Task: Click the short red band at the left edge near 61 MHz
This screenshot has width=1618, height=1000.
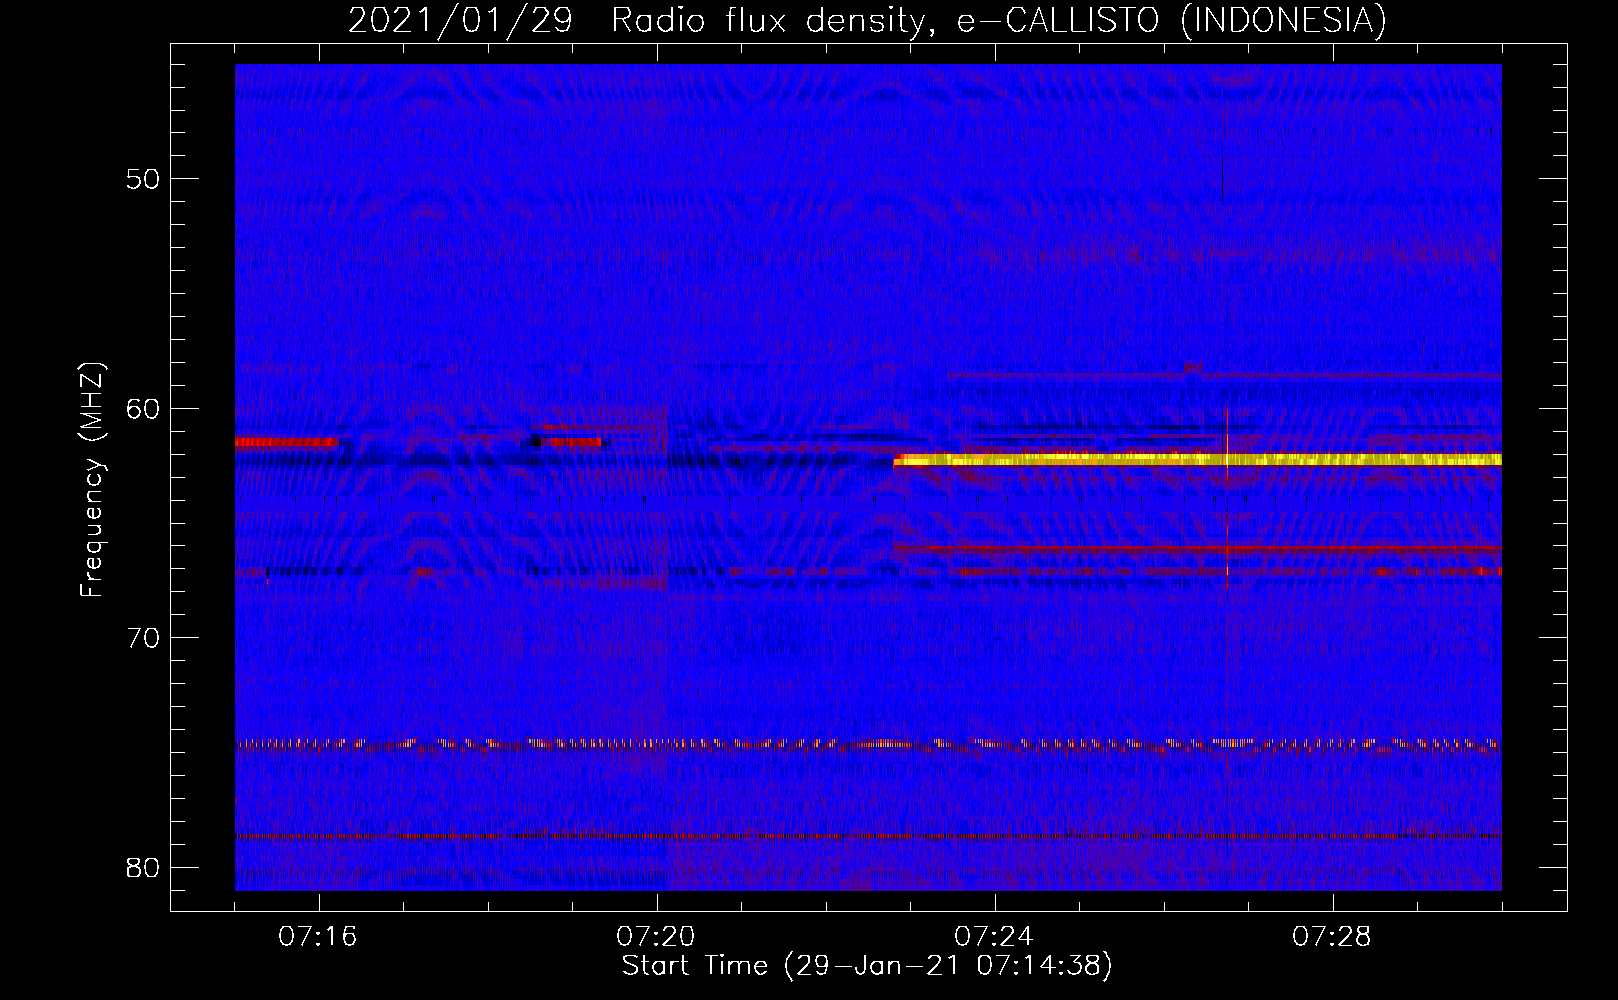Action: click(287, 441)
